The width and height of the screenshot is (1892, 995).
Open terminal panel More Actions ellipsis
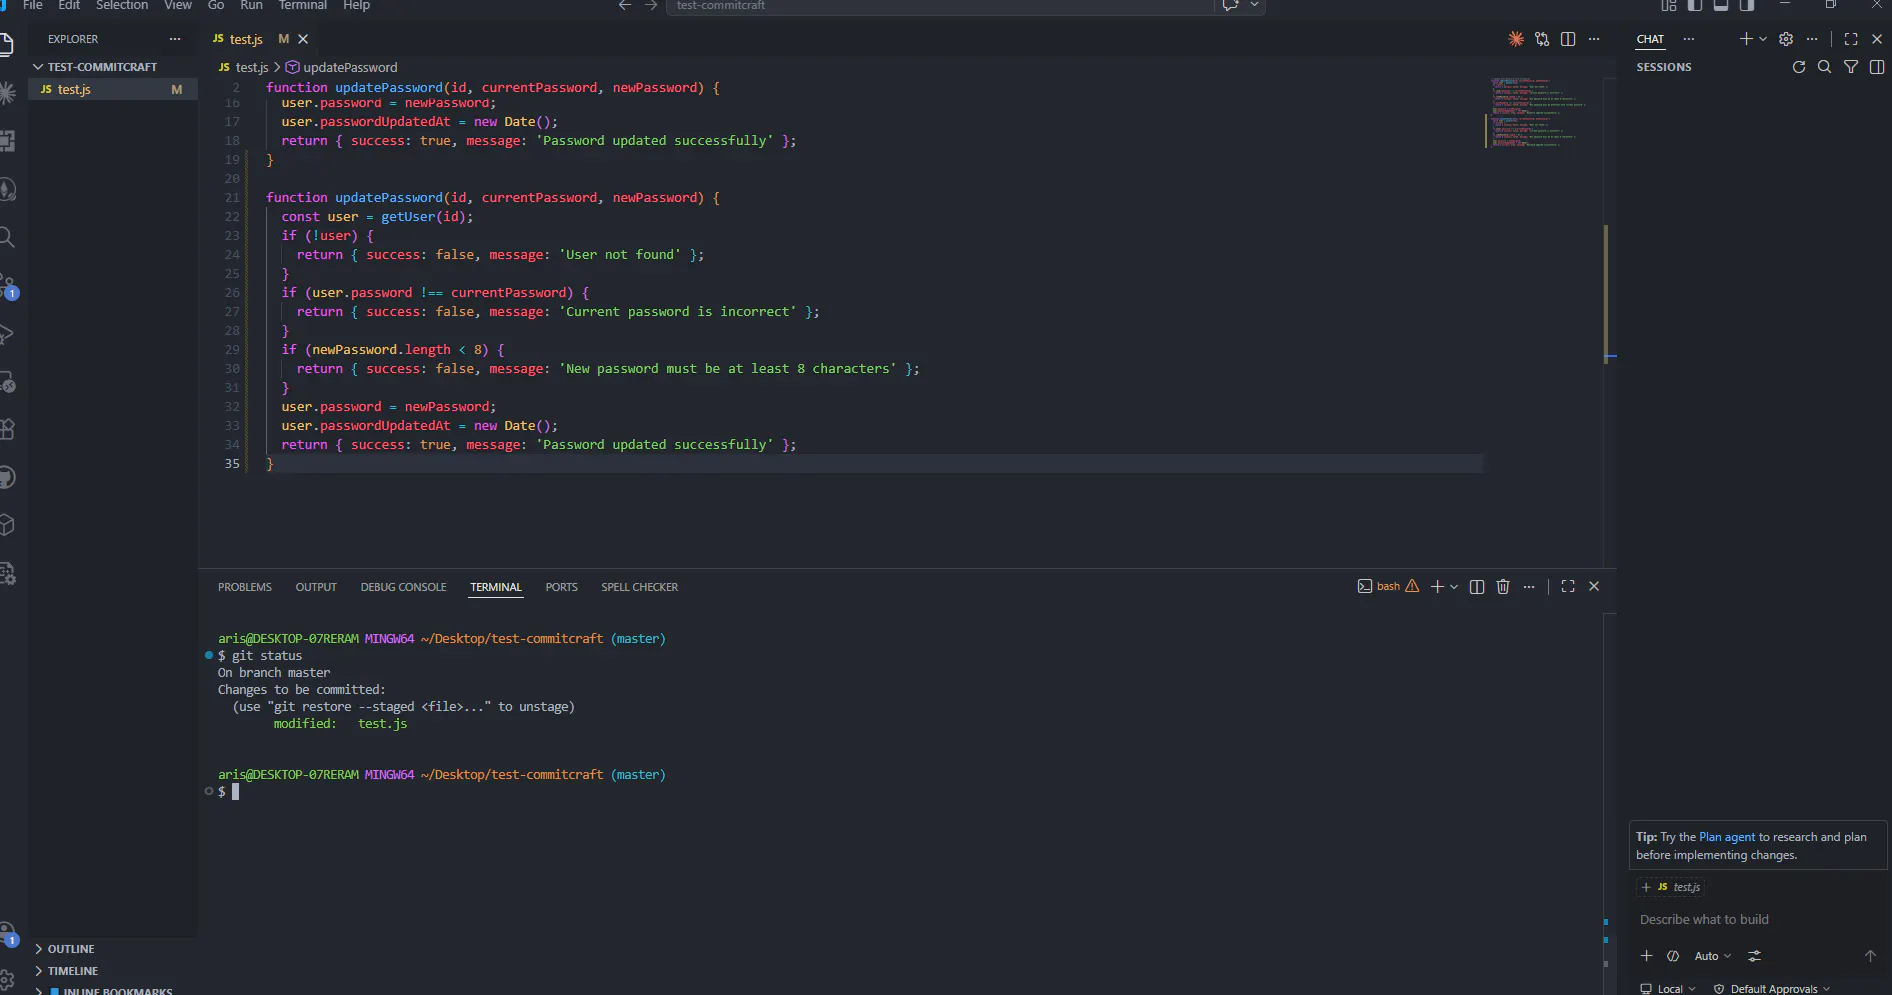pyautogui.click(x=1529, y=587)
